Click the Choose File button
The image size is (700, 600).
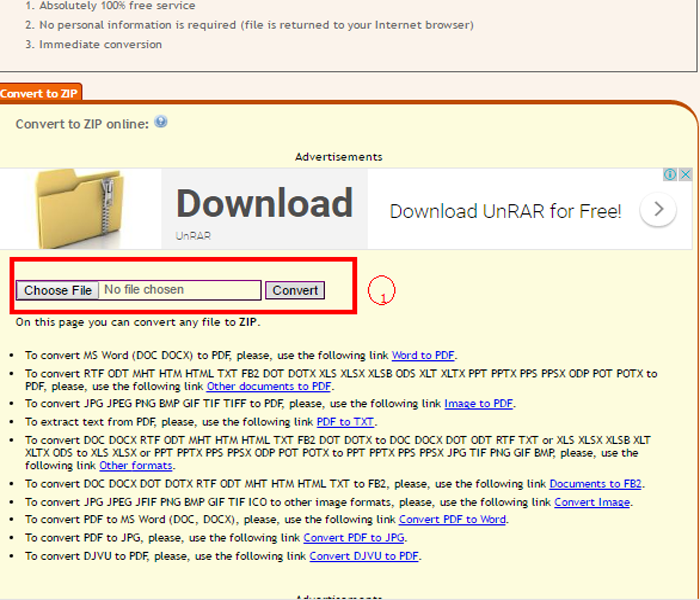[58, 290]
